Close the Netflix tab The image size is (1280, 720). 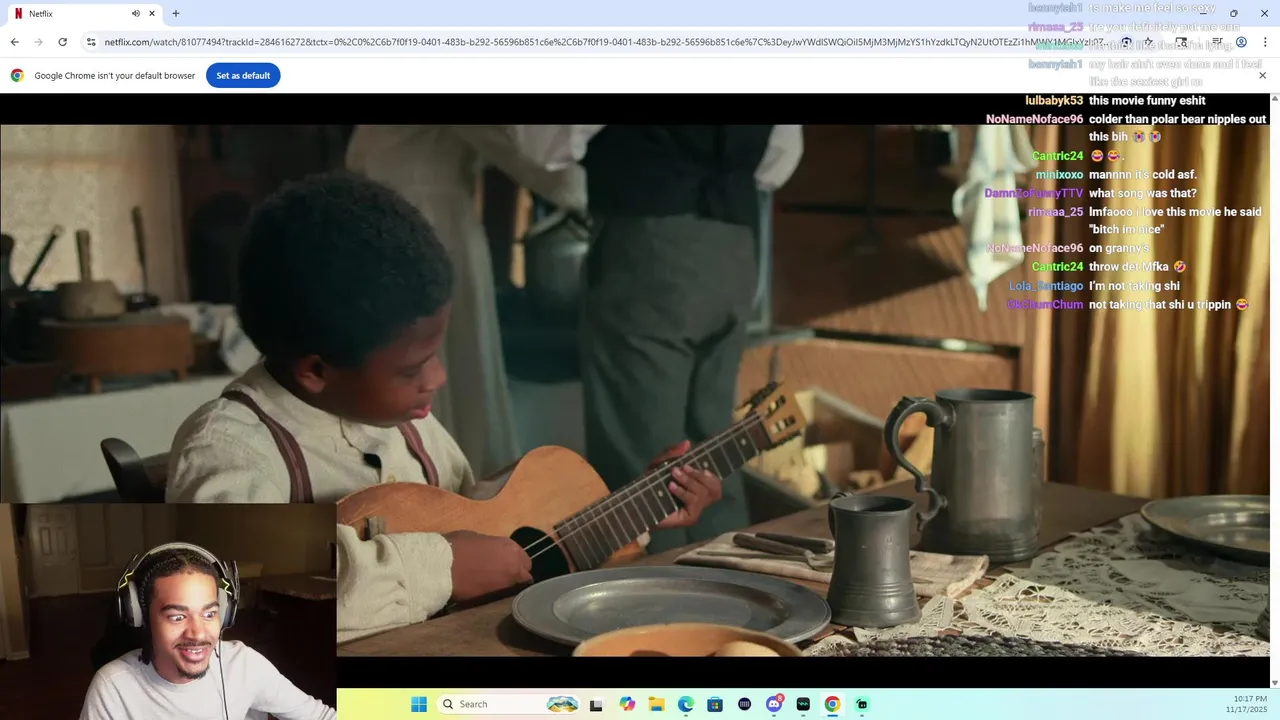[x=153, y=14]
